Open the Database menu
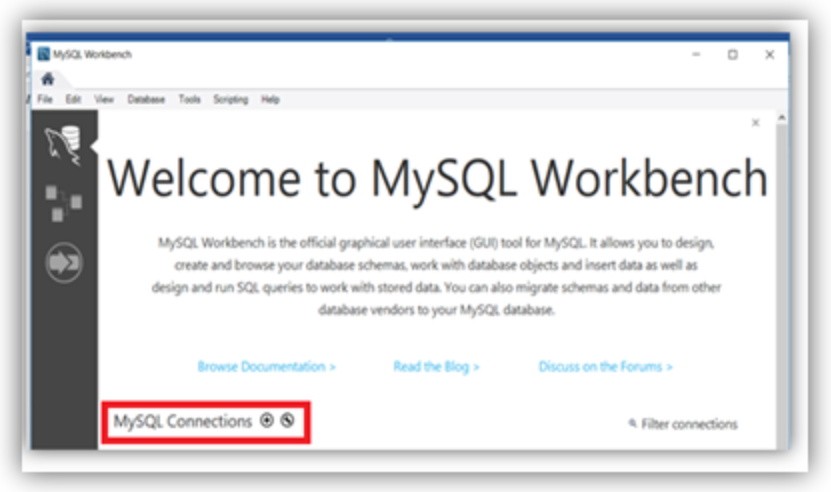831x492 pixels. pyautogui.click(x=146, y=99)
